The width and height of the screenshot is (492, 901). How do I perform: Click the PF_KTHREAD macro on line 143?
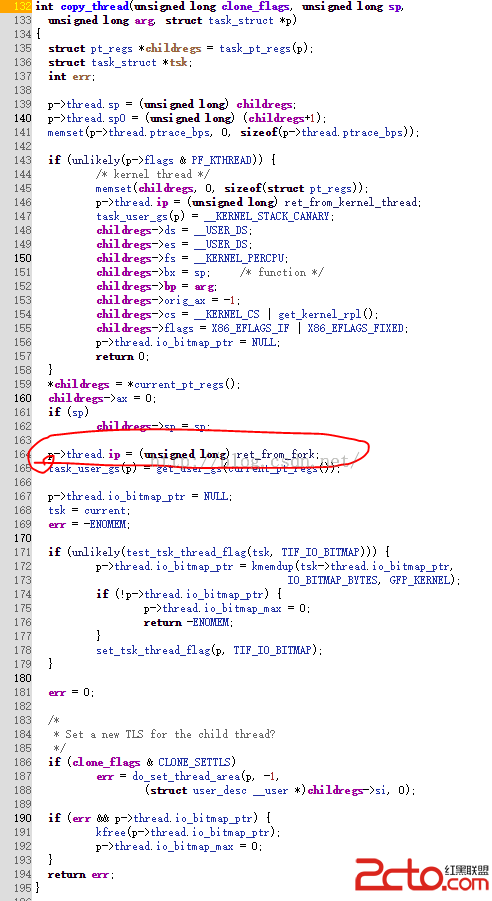222,160
